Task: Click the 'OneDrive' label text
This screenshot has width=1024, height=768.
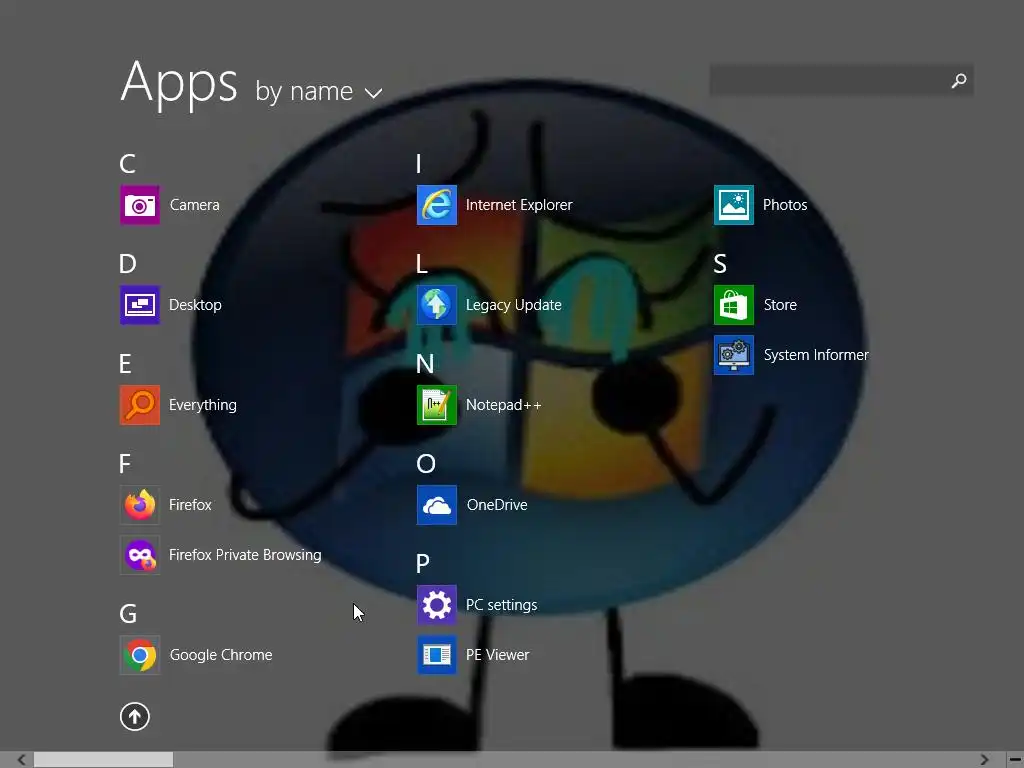Action: point(497,505)
